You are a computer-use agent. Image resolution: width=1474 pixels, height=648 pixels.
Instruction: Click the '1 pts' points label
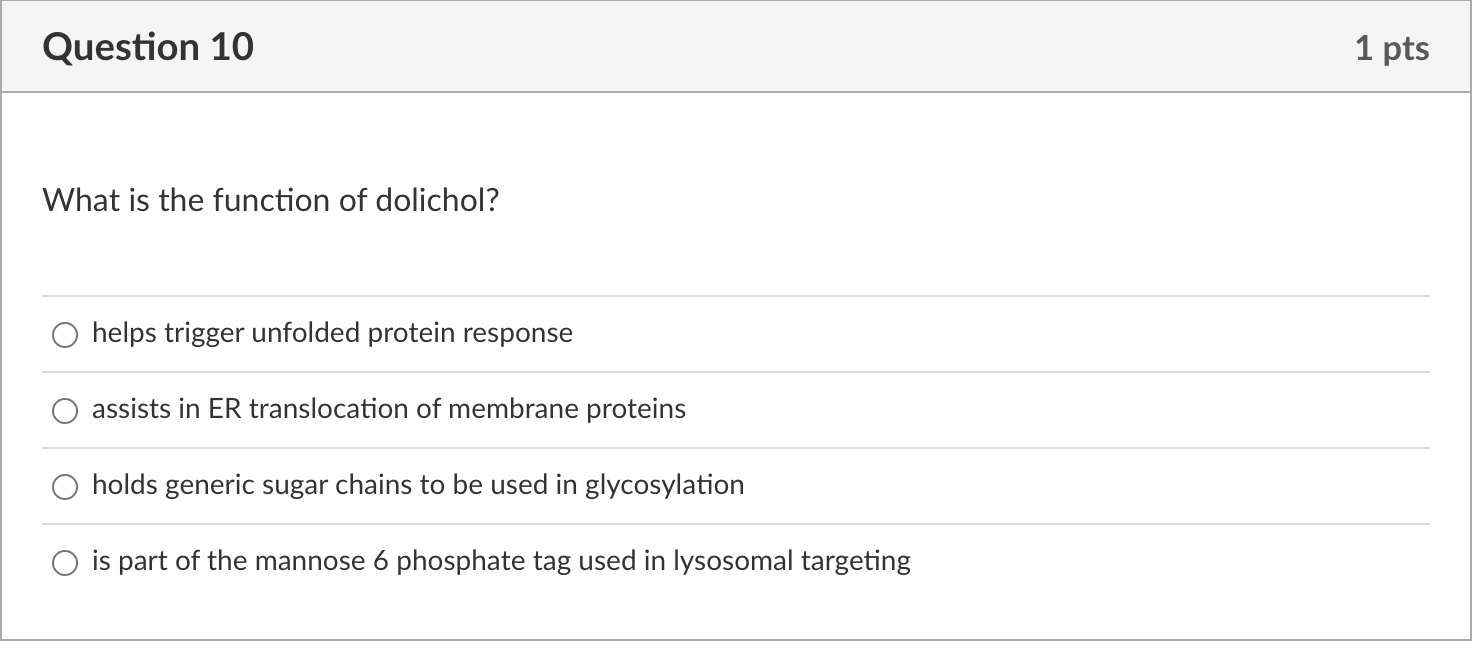(x=1391, y=48)
